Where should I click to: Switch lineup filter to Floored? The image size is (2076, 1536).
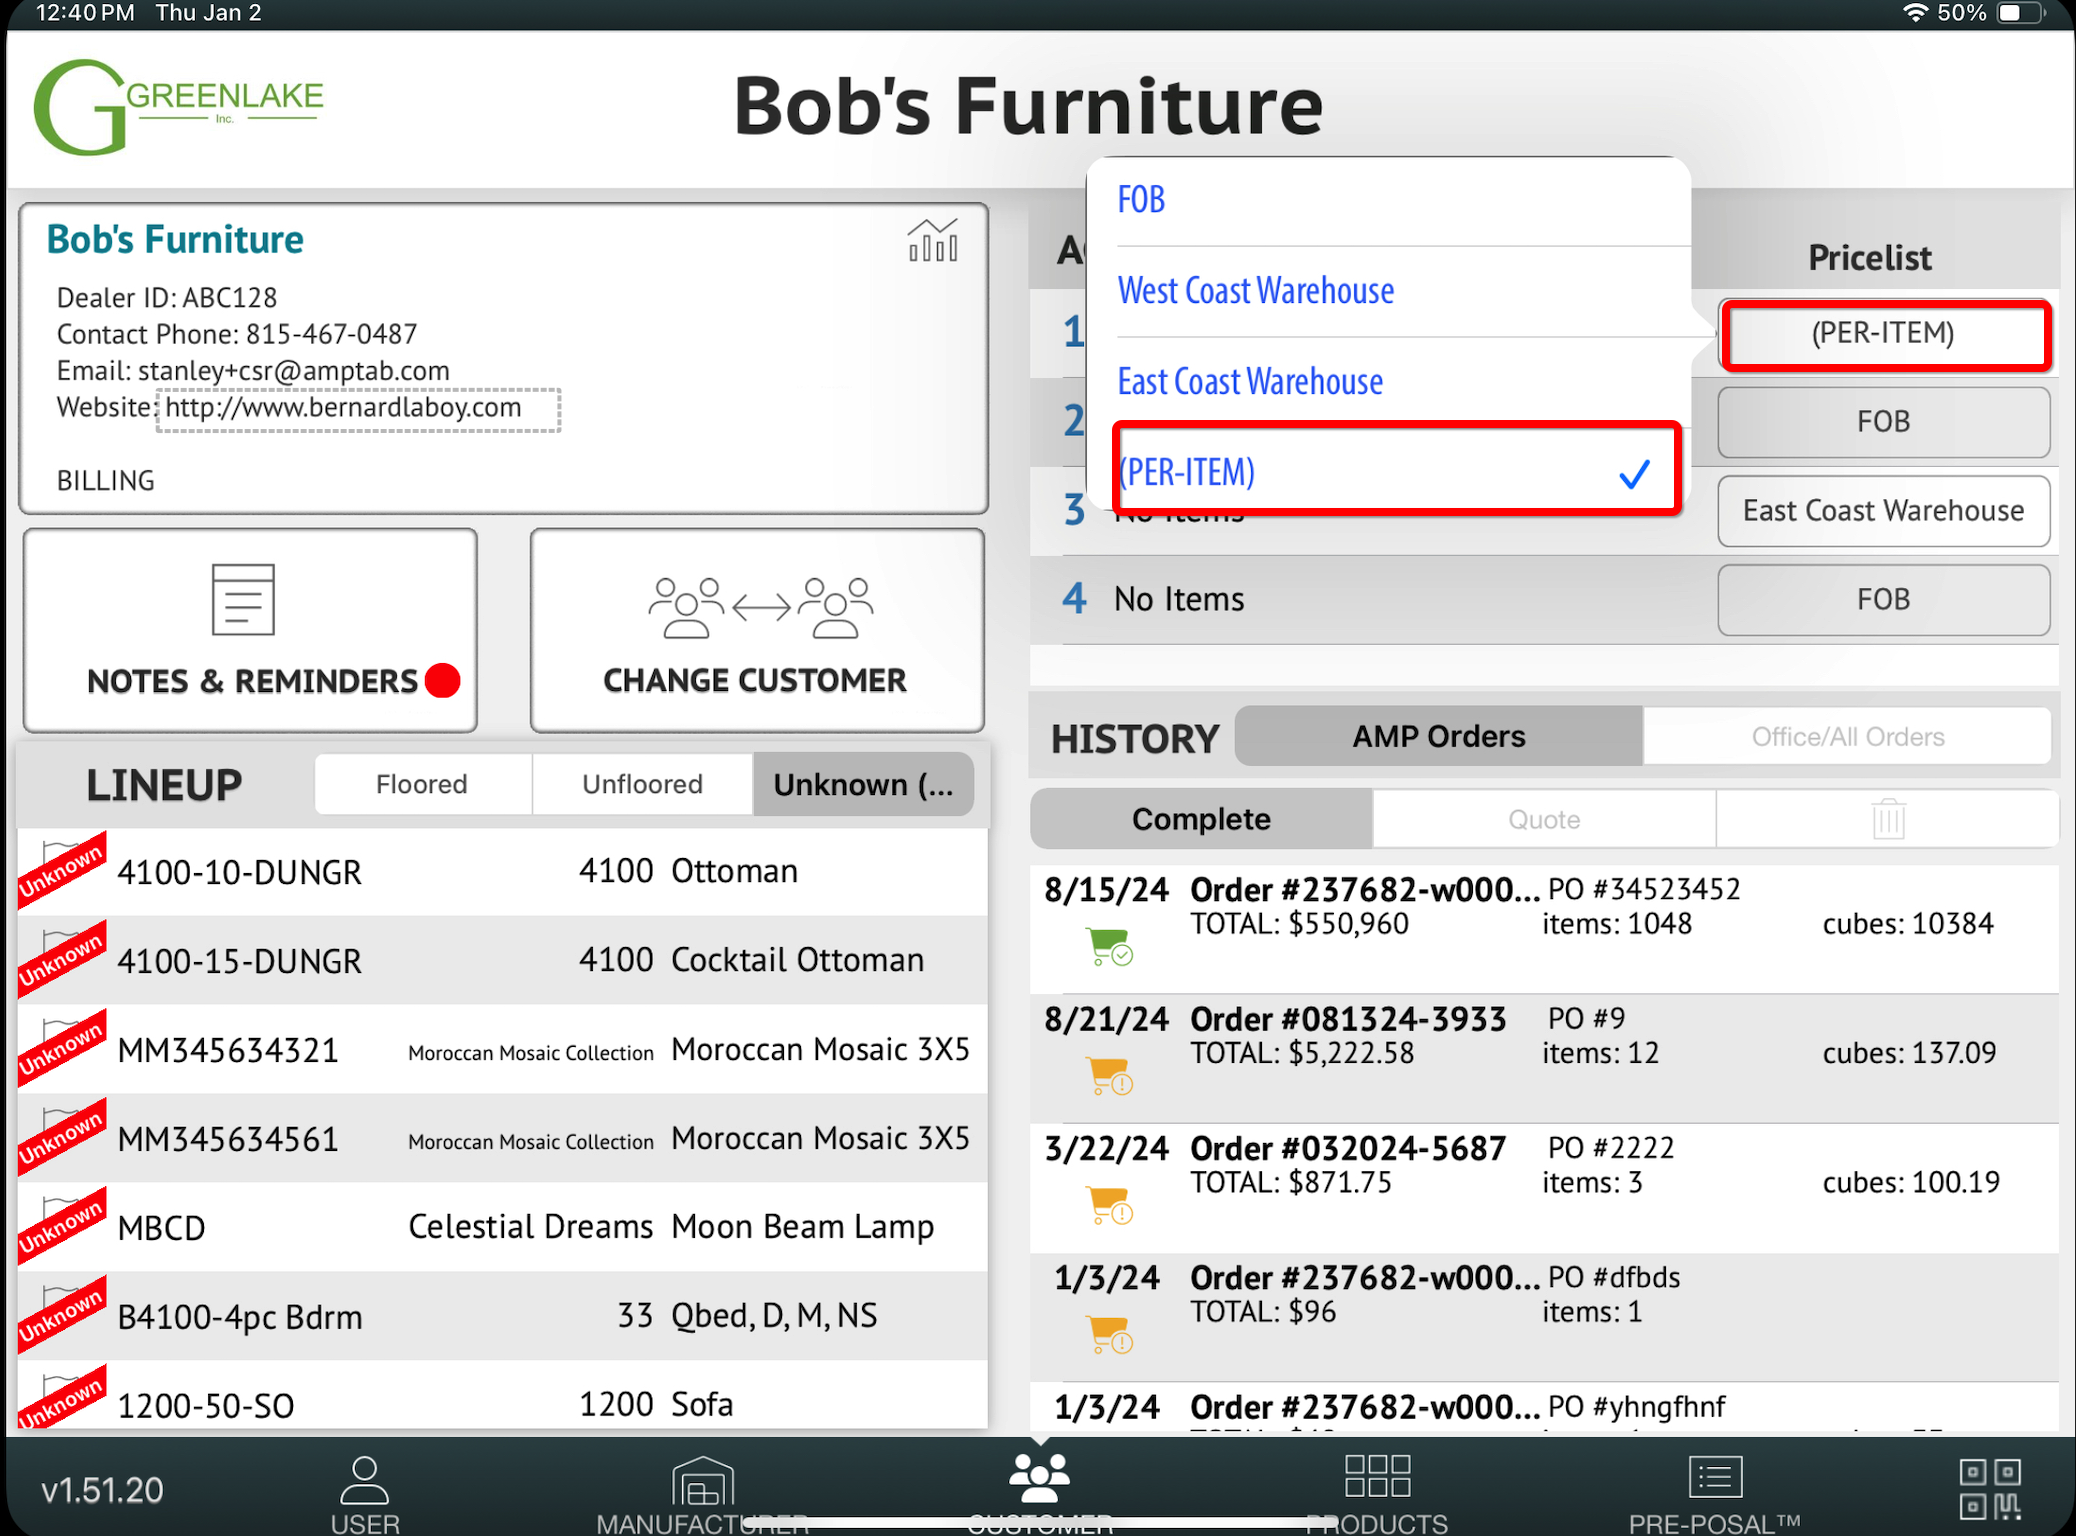pos(422,784)
